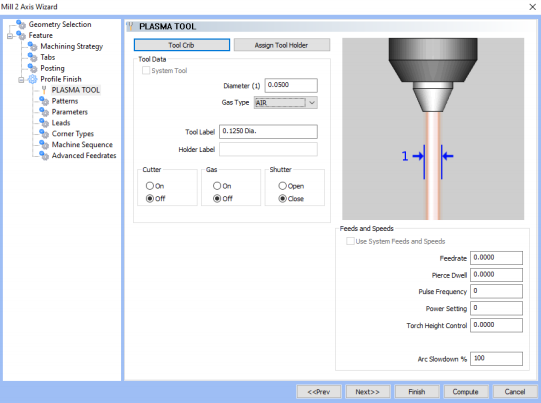Click the Machine Sequence gear icon
The height and width of the screenshot is (403, 541).
(44, 145)
